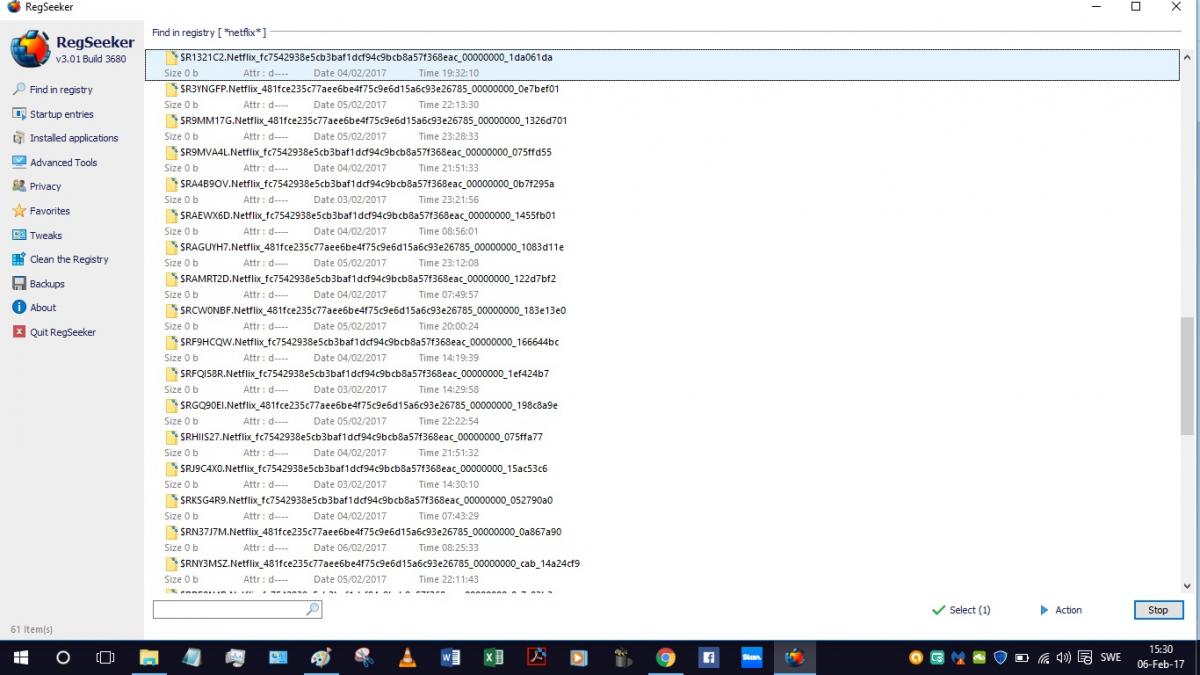The height and width of the screenshot is (675, 1200).
Task: Select the $RAMRT2D.Netflix result row
Action: pyautogui.click(x=663, y=287)
